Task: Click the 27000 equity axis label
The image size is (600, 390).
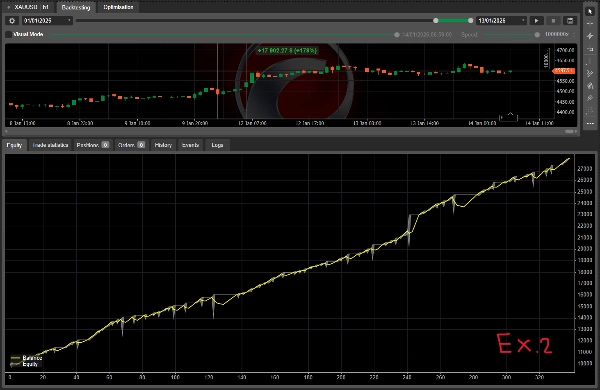Action: coord(585,168)
